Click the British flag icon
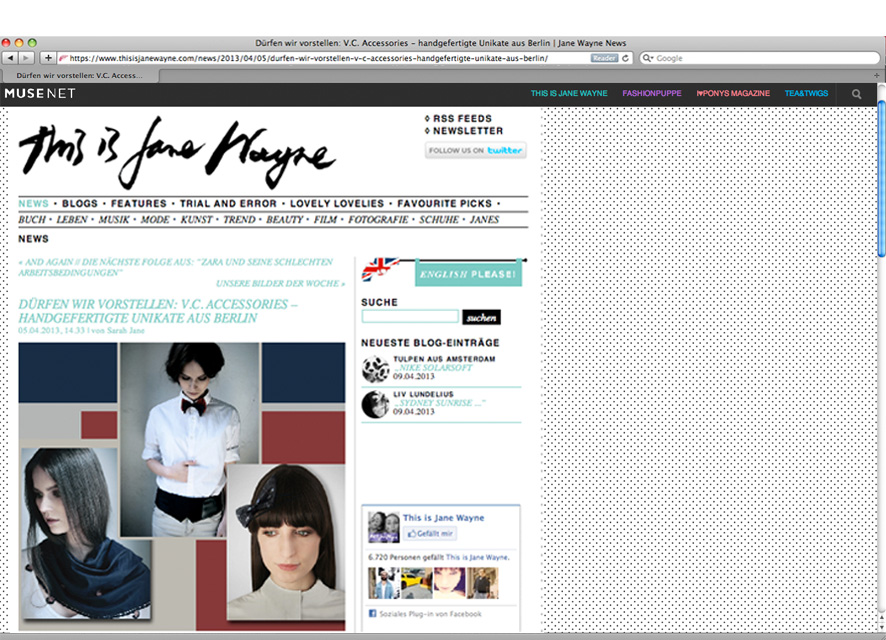The height and width of the screenshot is (640, 886). click(x=380, y=269)
